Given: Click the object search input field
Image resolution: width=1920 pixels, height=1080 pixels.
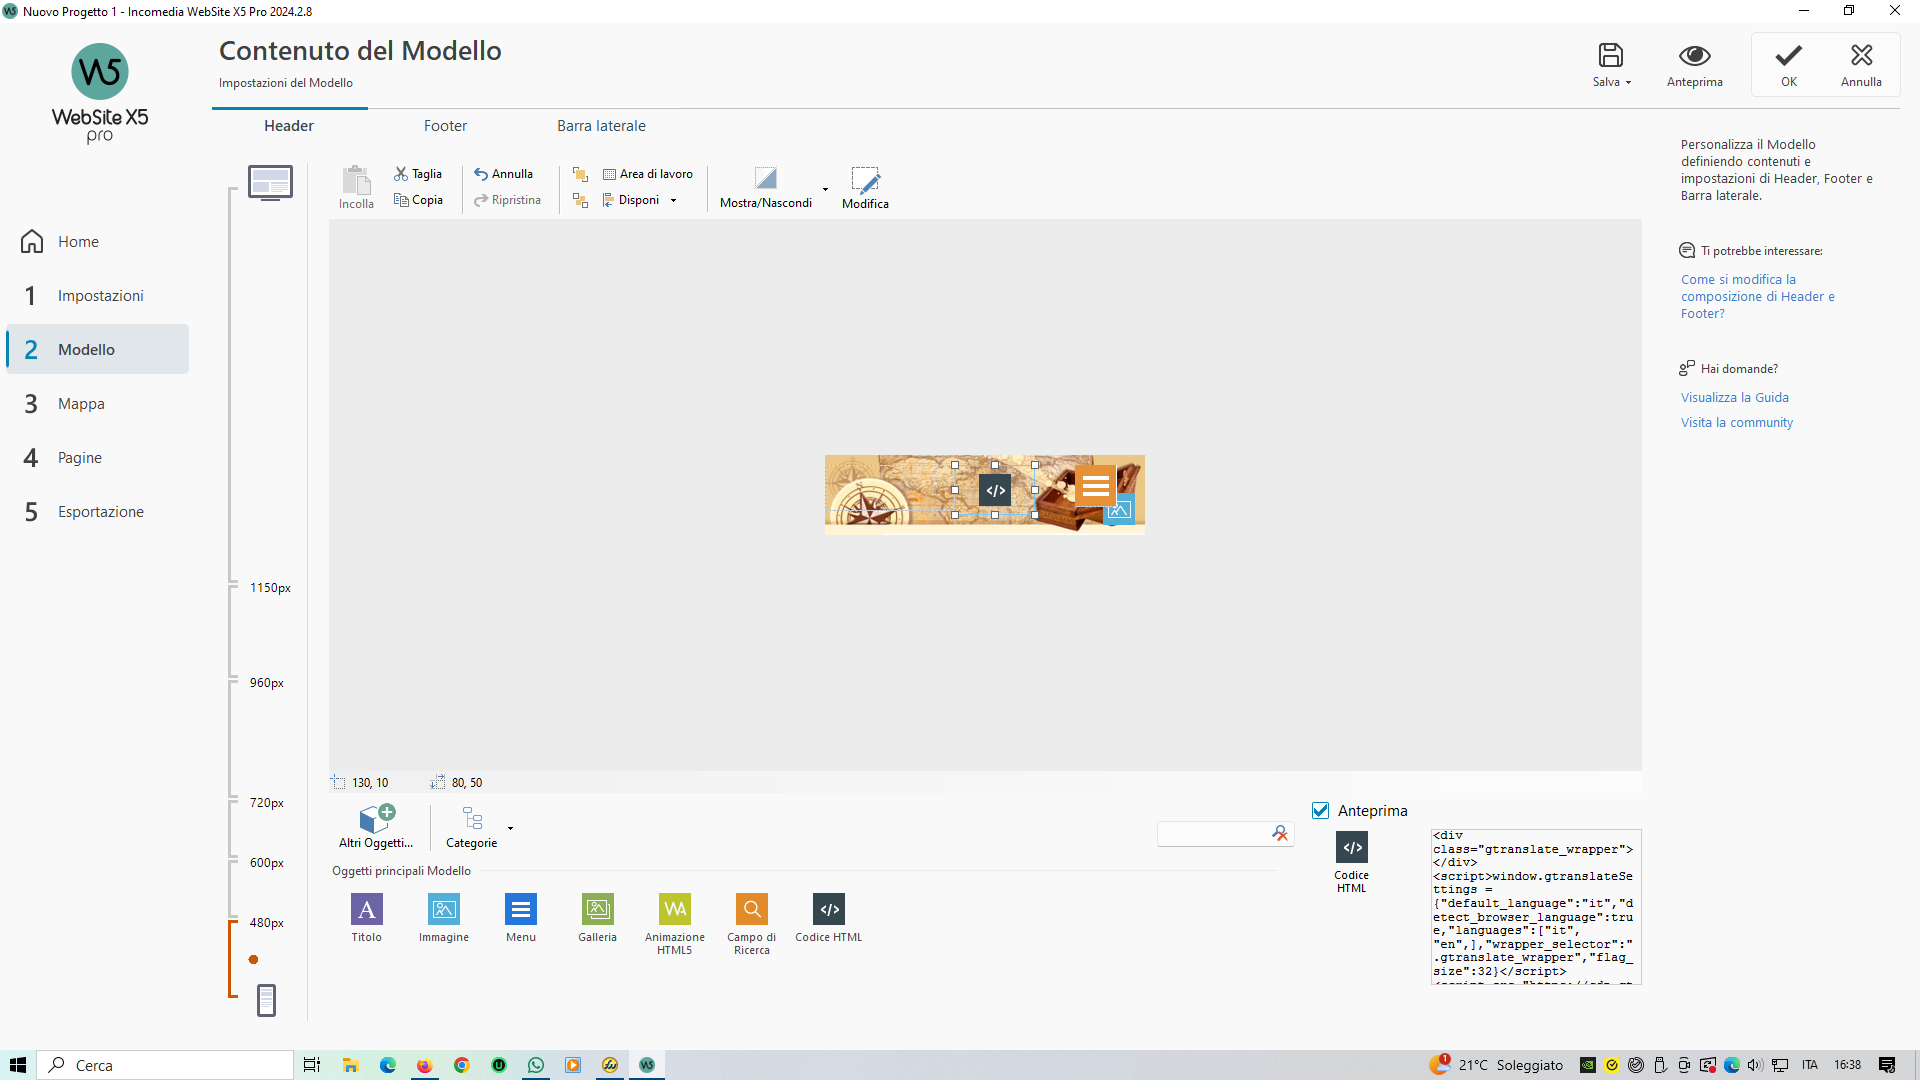Looking at the screenshot, I should 1212,834.
